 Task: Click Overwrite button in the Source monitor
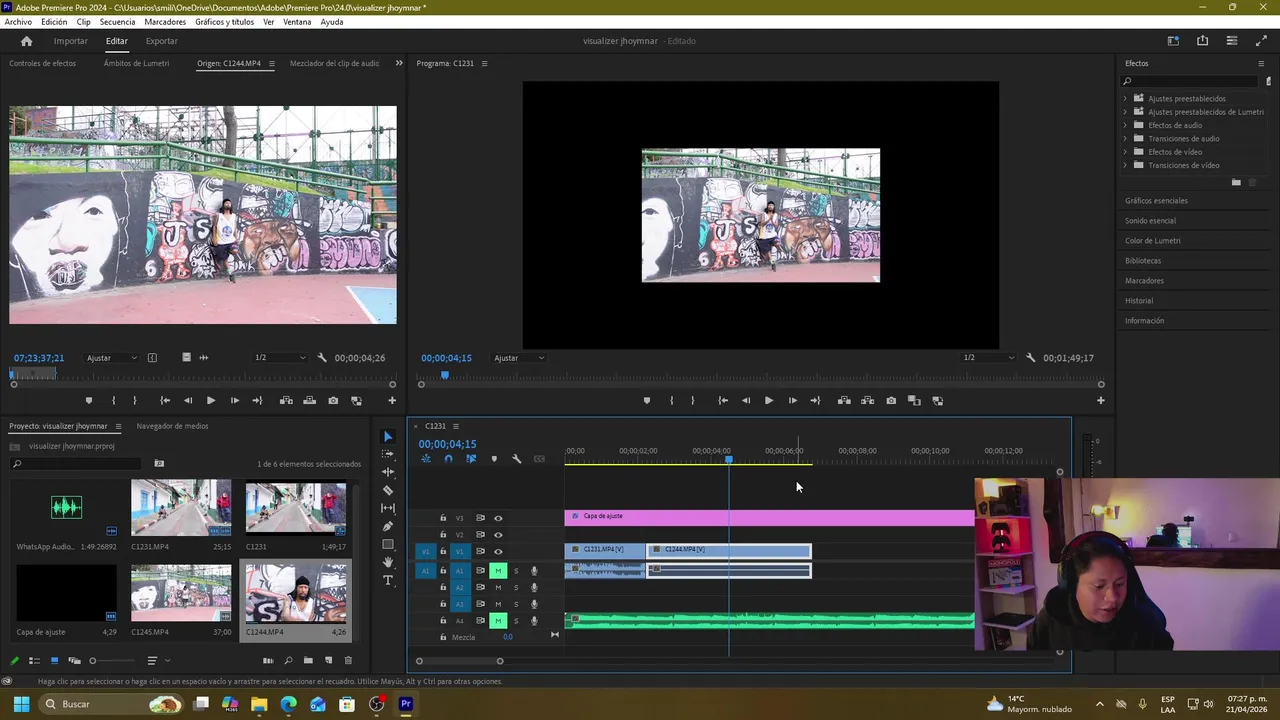(x=309, y=401)
